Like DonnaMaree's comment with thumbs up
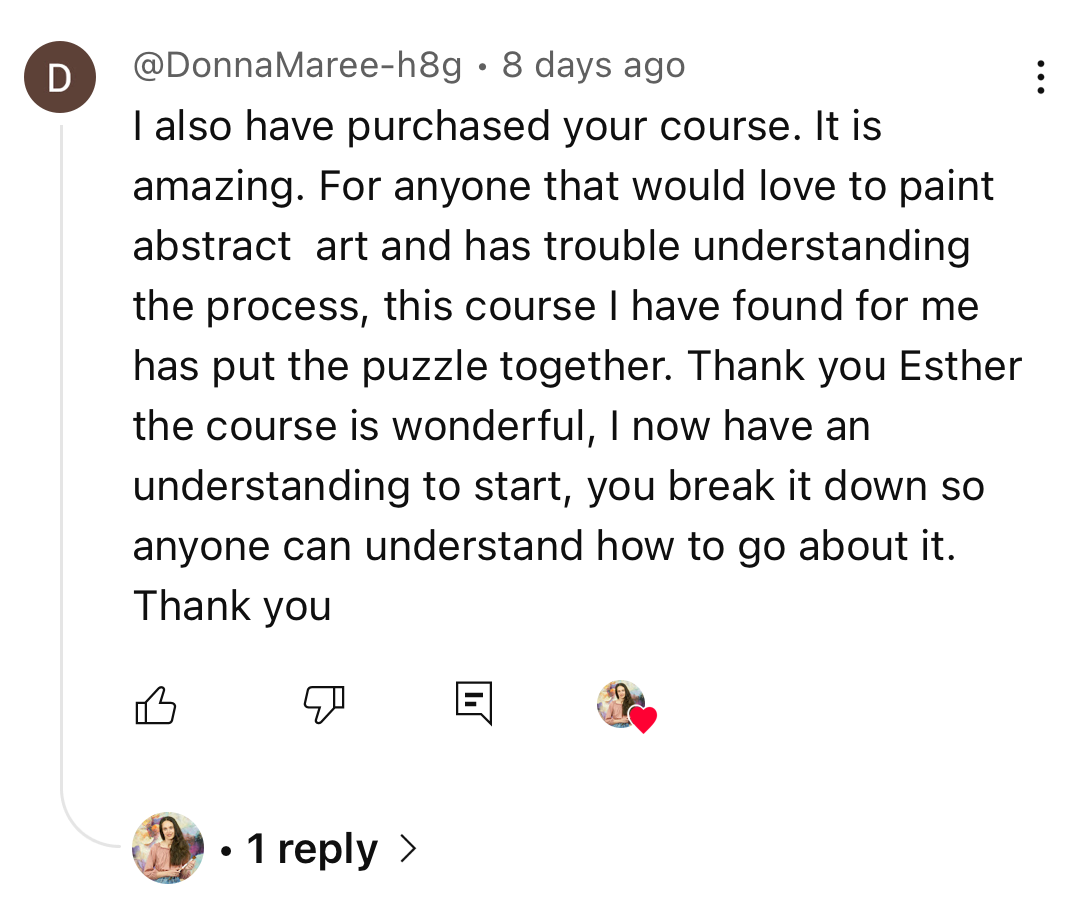1078x921 pixels. pyautogui.click(x=155, y=706)
